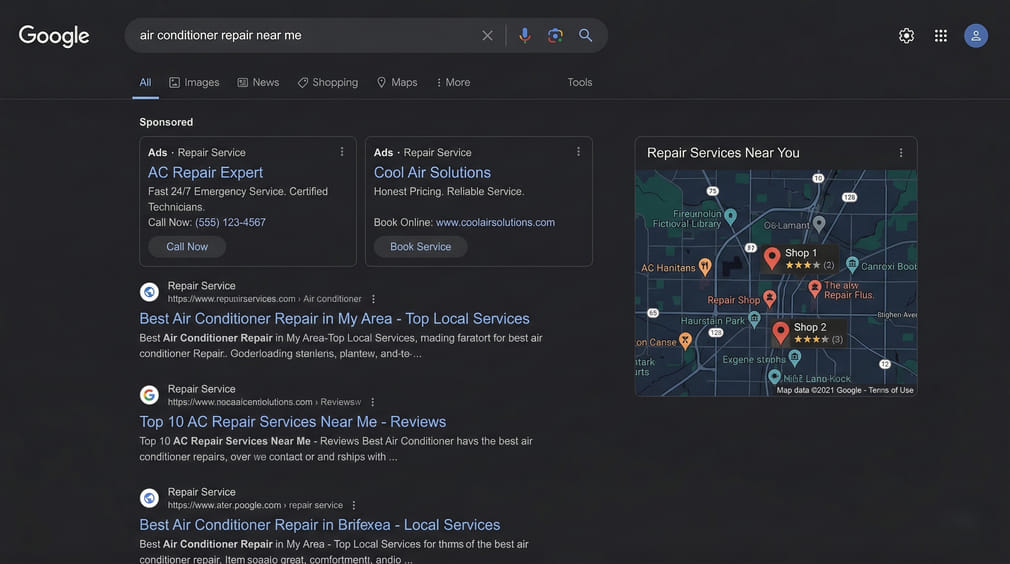Open the Tools search options
Image resolution: width=1010 pixels, height=564 pixels.
(580, 82)
